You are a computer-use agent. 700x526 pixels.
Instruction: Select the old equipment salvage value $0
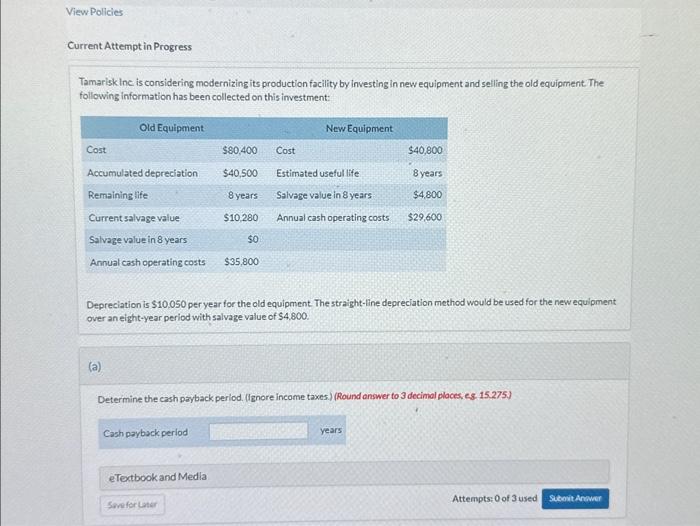pos(253,240)
